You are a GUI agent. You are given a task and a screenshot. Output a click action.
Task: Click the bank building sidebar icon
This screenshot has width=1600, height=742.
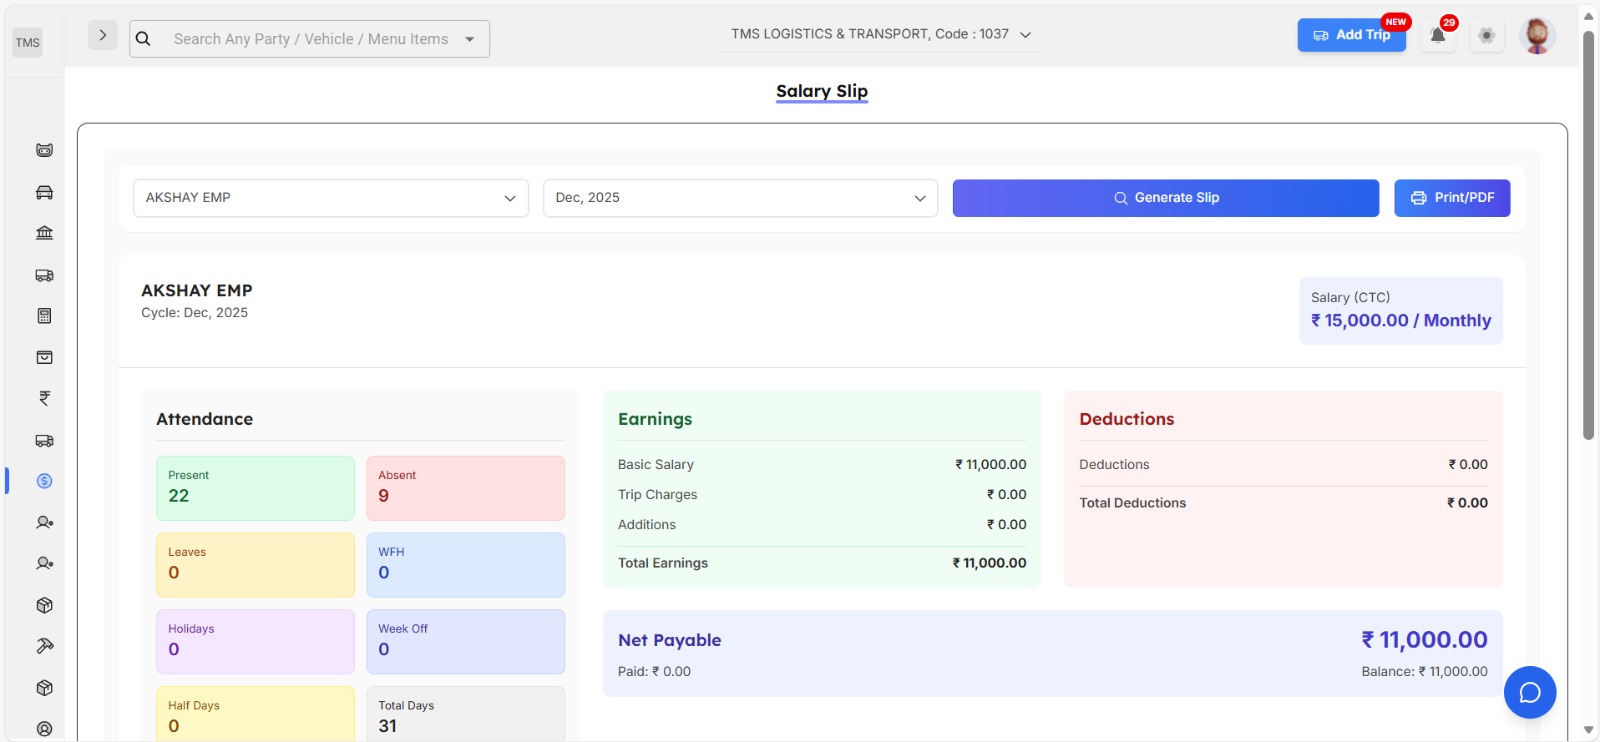(x=44, y=233)
